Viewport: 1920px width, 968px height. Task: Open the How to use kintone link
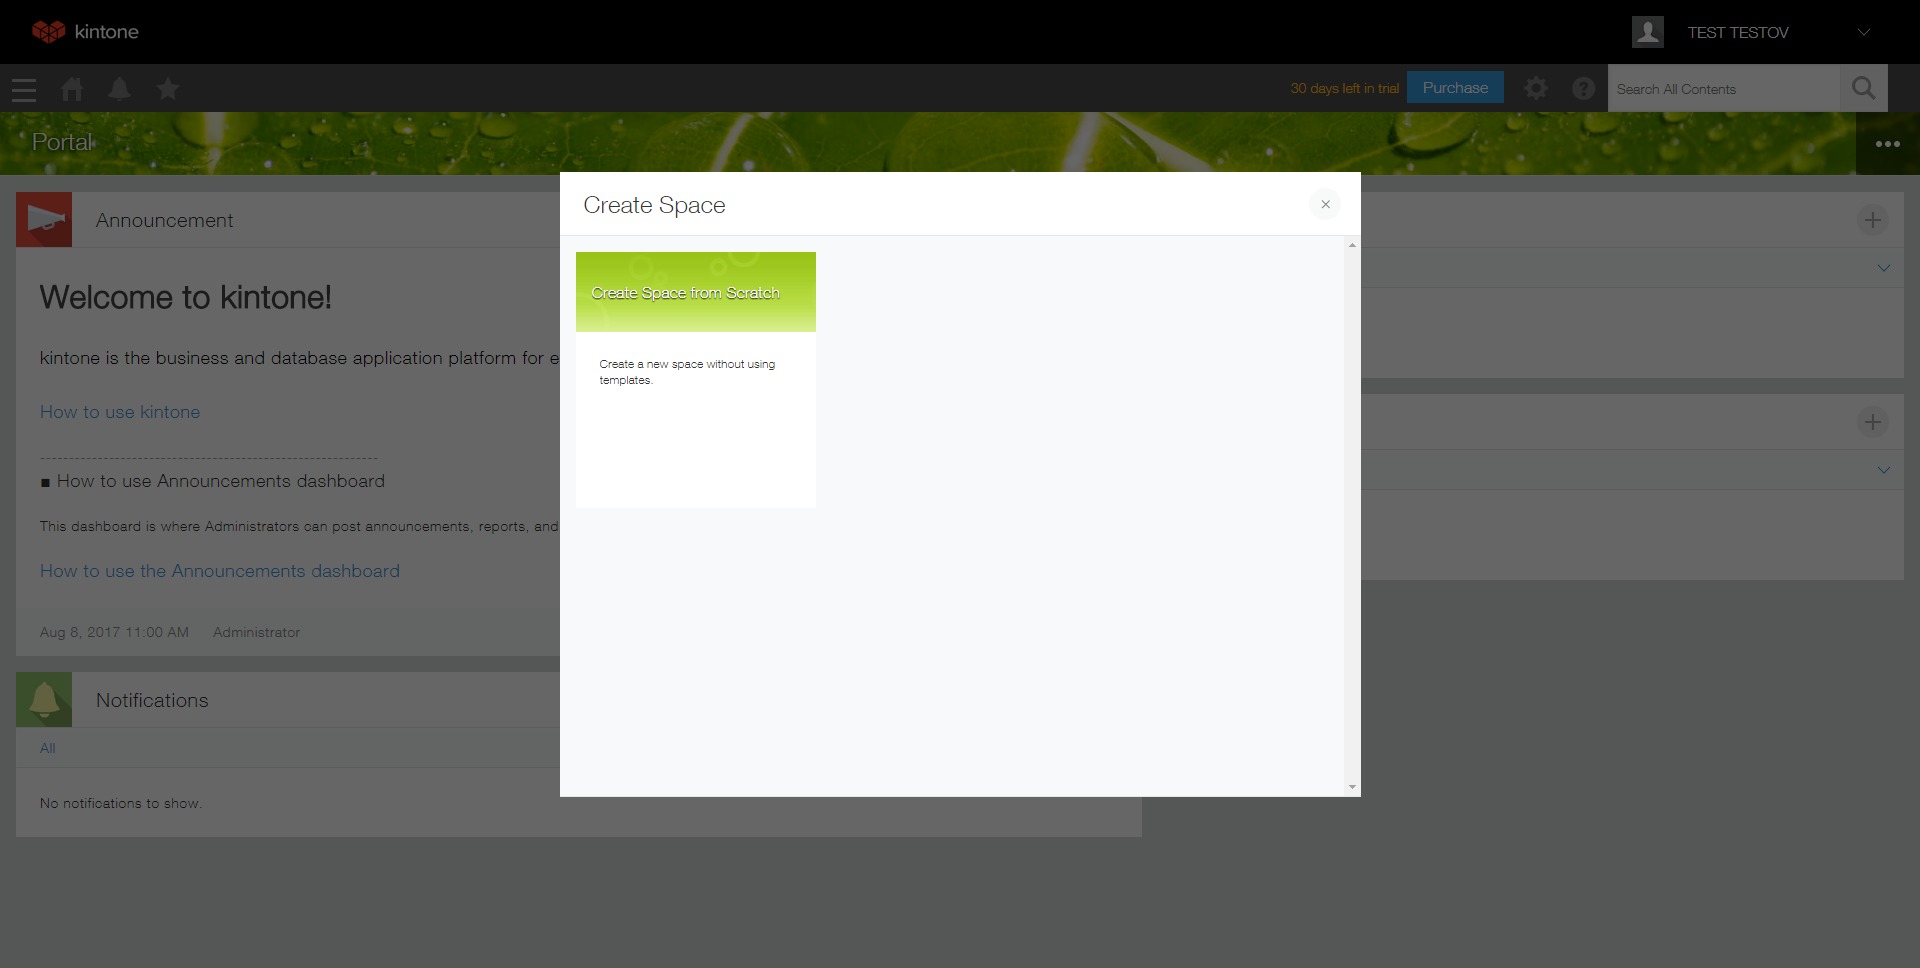120,412
